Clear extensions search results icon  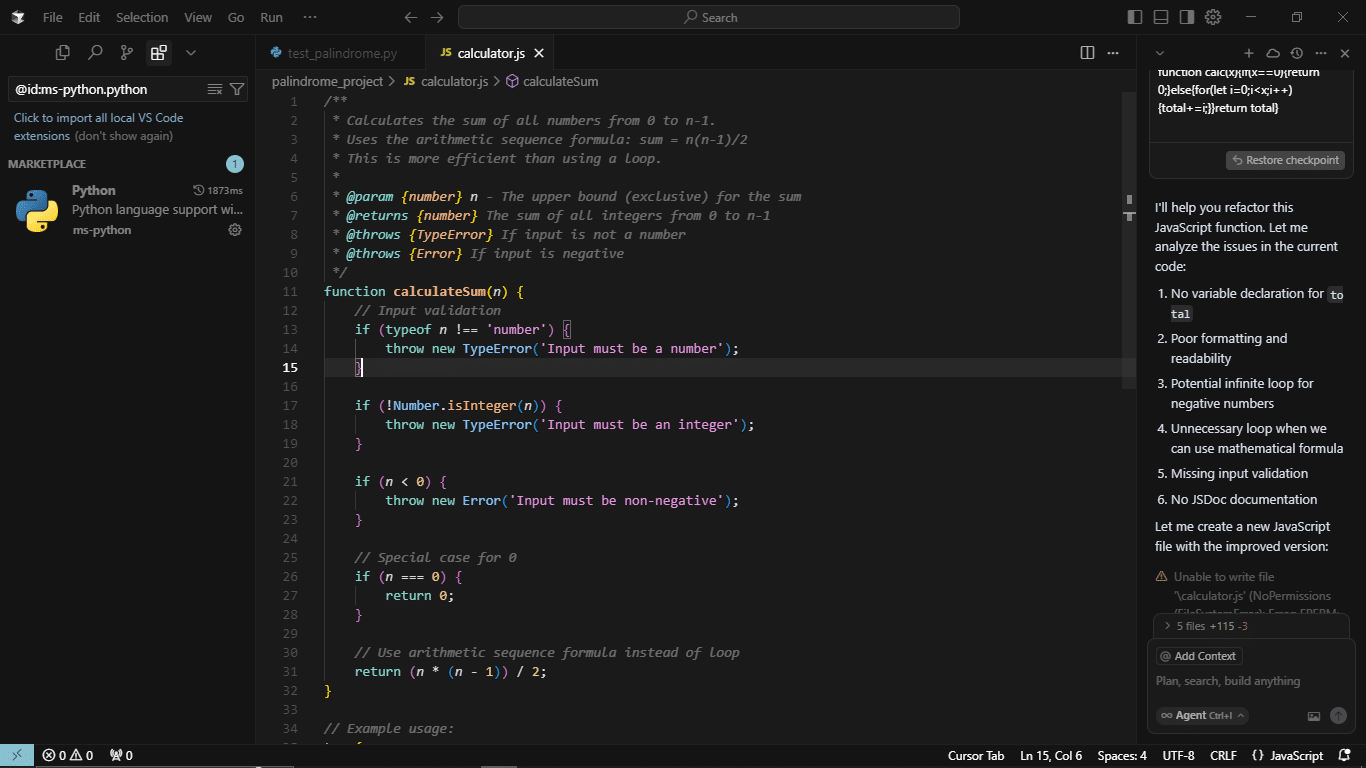214,89
